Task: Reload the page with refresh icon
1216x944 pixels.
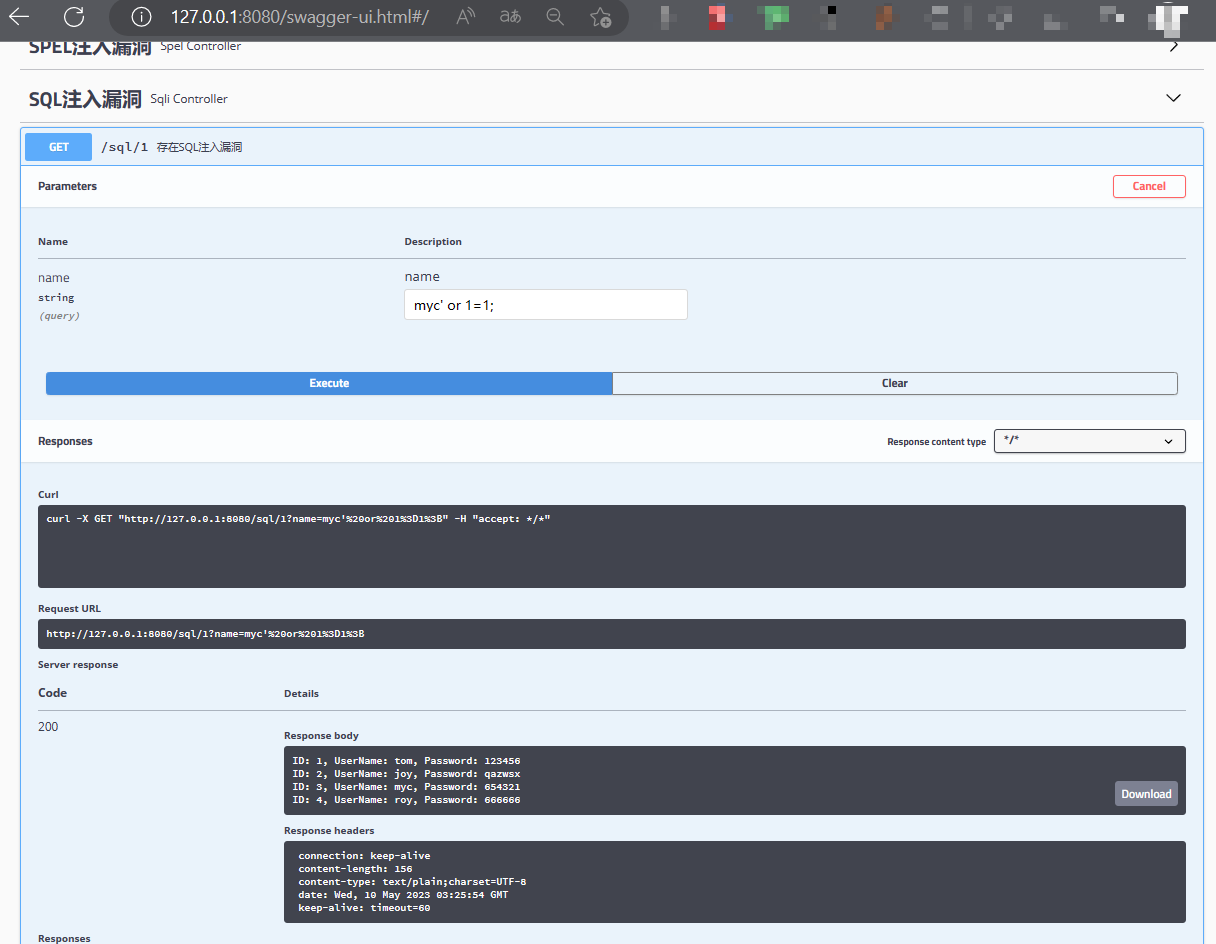Action: point(74,17)
